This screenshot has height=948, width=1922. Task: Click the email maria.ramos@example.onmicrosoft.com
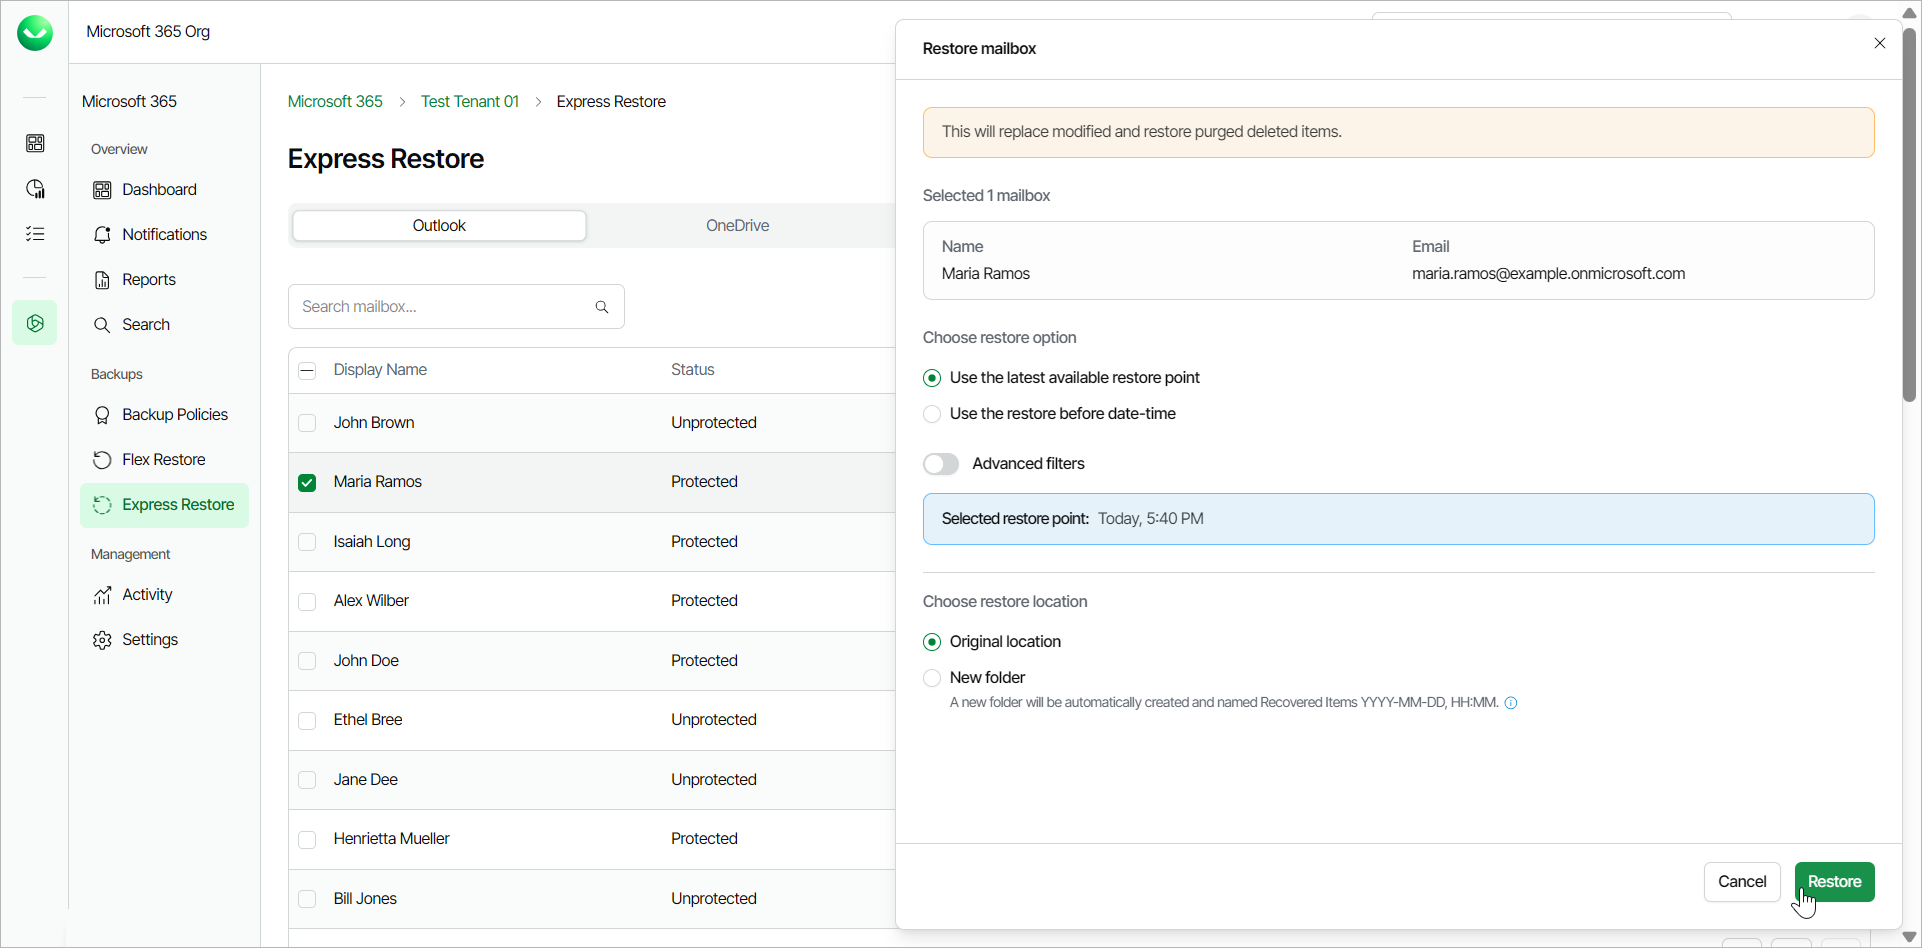[x=1548, y=273]
